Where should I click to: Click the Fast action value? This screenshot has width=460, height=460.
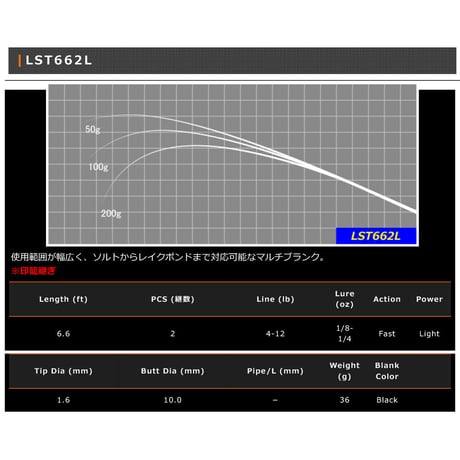[387, 334]
